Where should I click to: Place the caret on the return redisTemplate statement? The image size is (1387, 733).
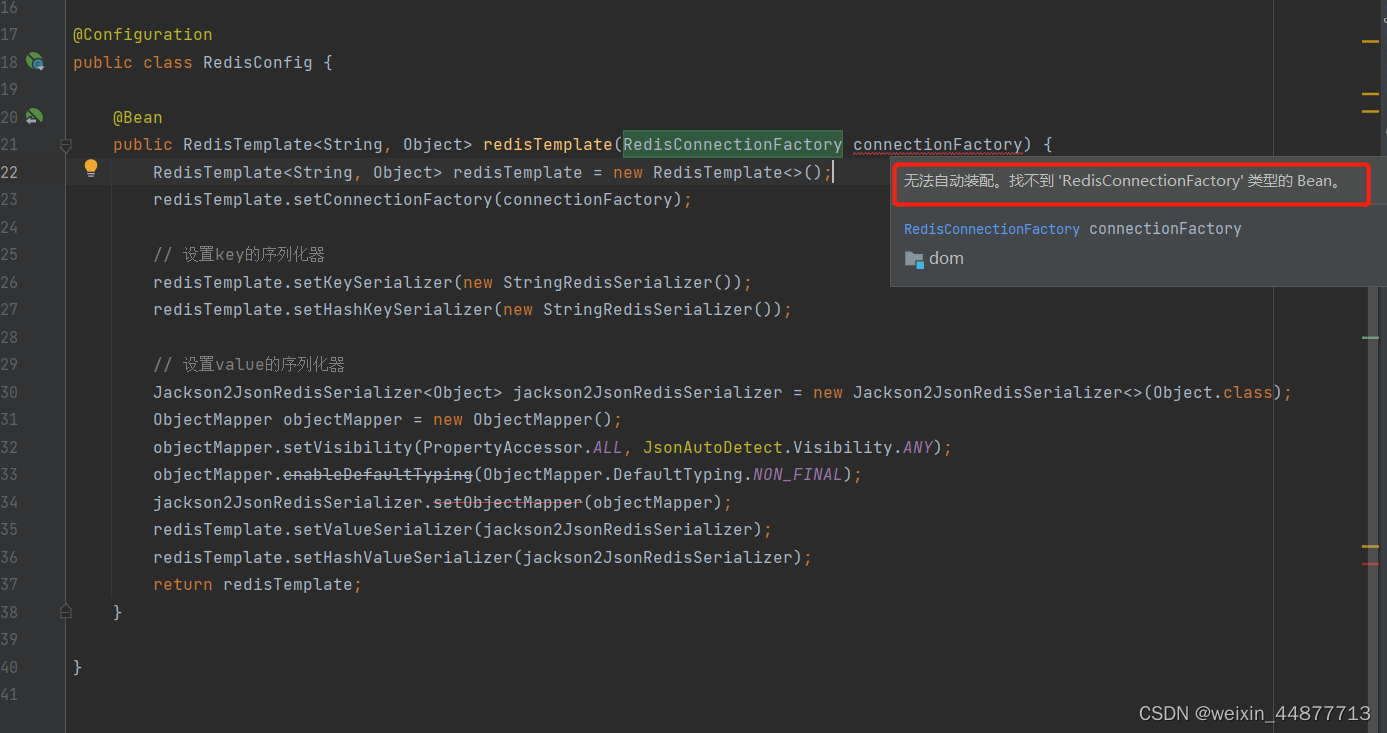256,584
